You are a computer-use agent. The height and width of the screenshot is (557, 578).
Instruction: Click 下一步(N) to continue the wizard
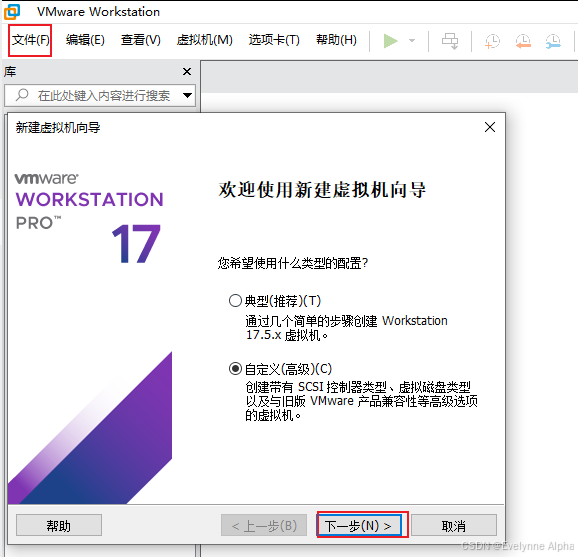coord(360,525)
